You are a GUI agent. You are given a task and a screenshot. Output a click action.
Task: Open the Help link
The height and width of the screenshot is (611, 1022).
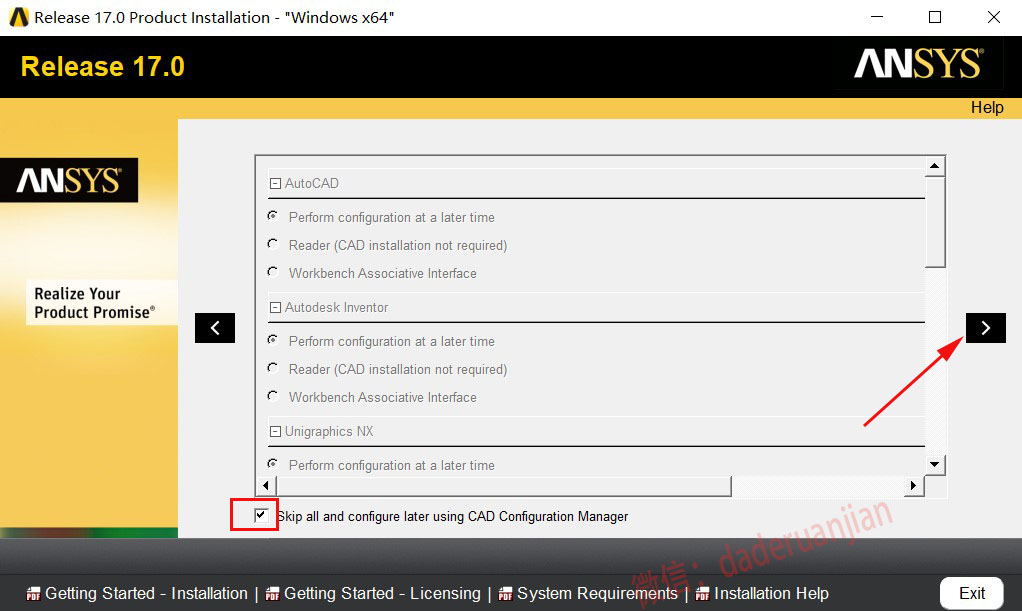point(987,108)
